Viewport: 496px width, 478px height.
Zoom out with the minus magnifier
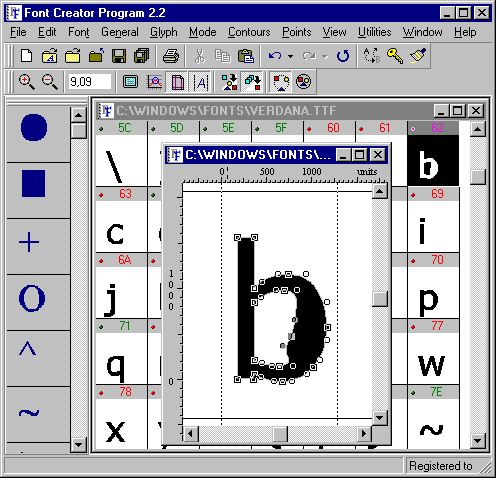point(50,82)
